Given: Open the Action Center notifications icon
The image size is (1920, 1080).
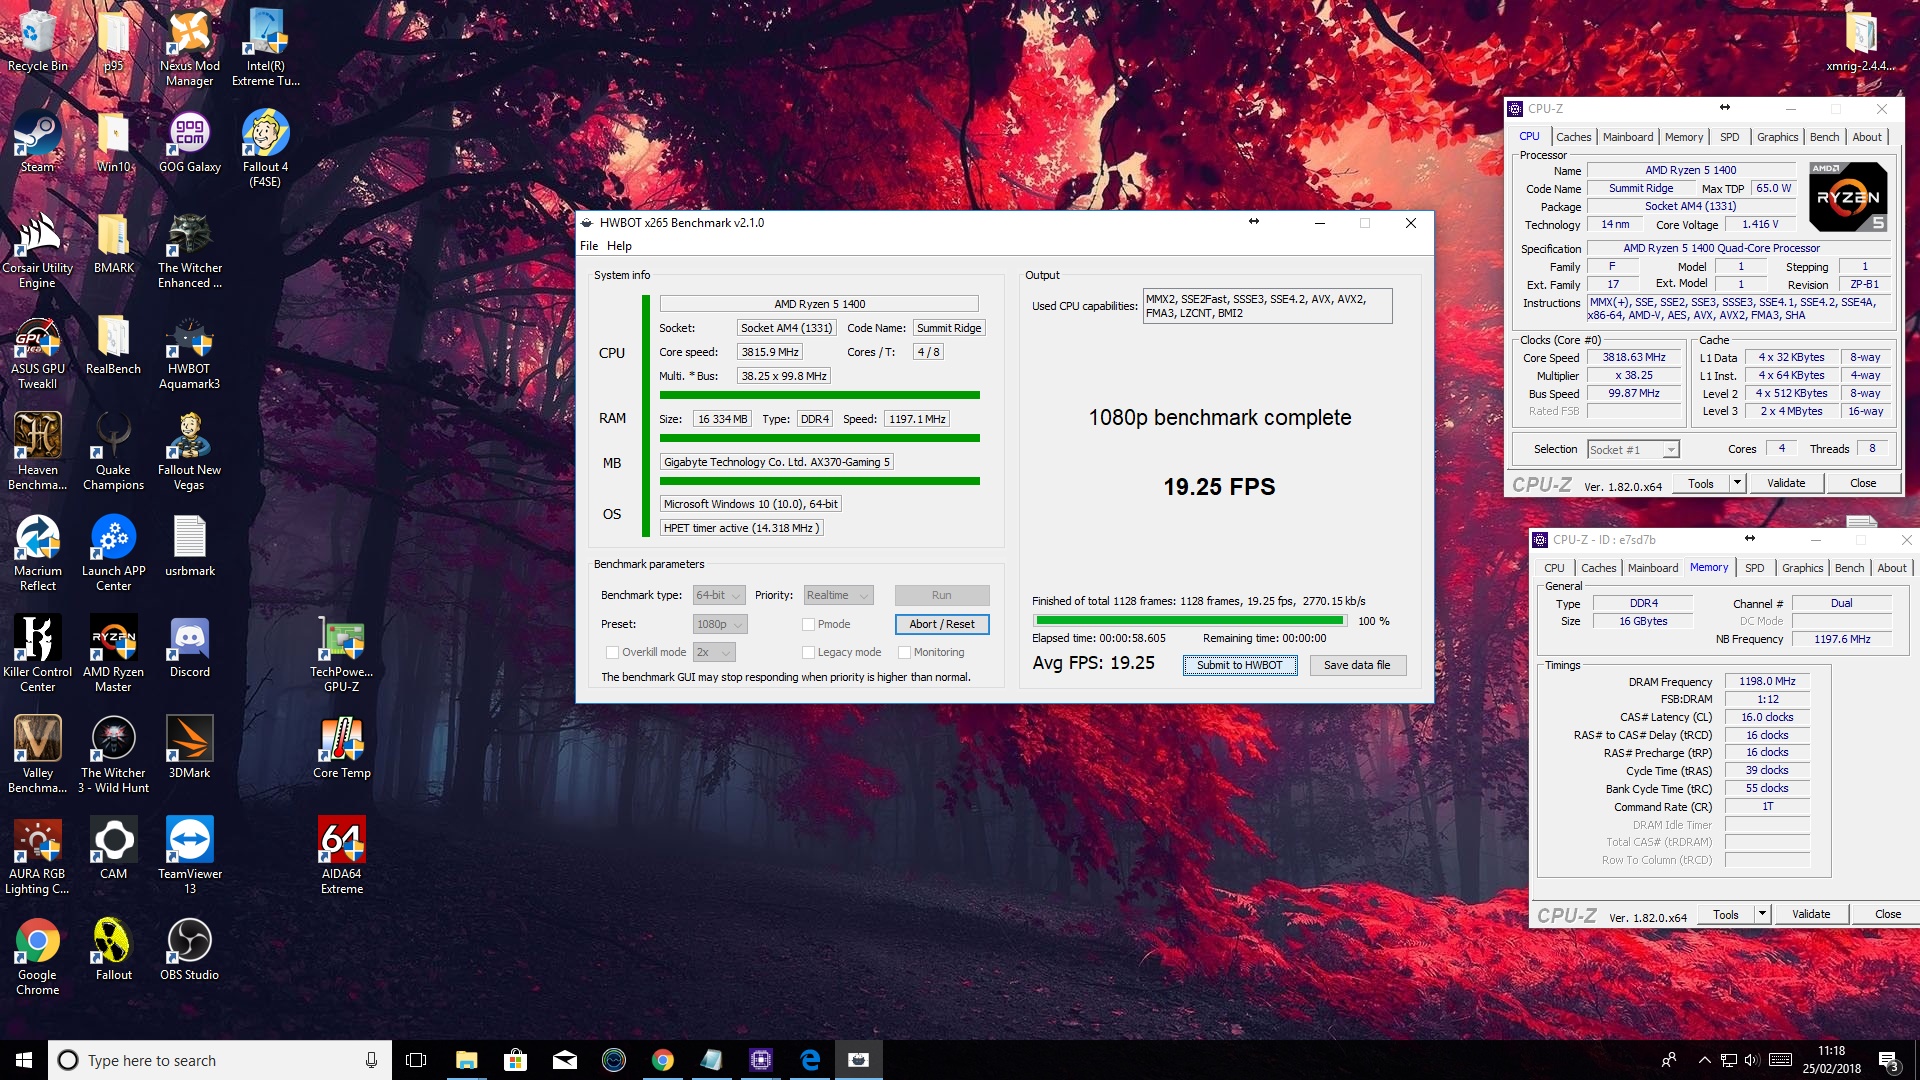Looking at the screenshot, I should pos(1888,1060).
